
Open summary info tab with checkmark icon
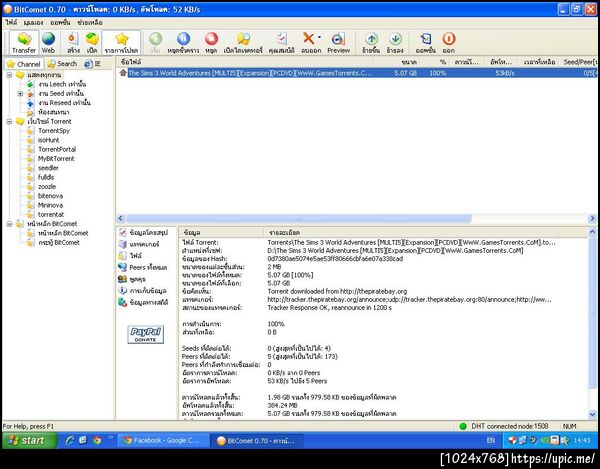[x=144, y=233]
